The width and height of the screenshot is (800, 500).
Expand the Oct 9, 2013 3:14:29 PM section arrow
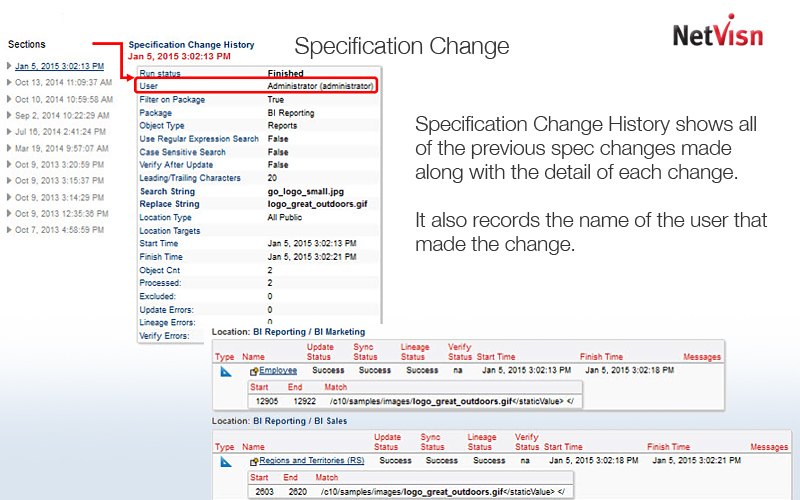tap(9, 197)
